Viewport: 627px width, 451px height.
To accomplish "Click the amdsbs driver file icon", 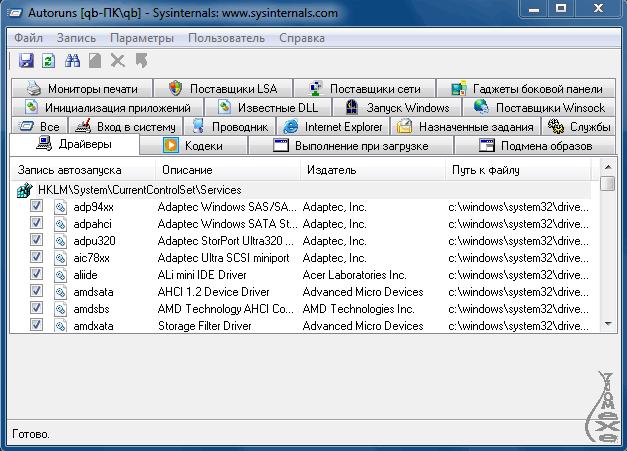I will tap(60, 309).
